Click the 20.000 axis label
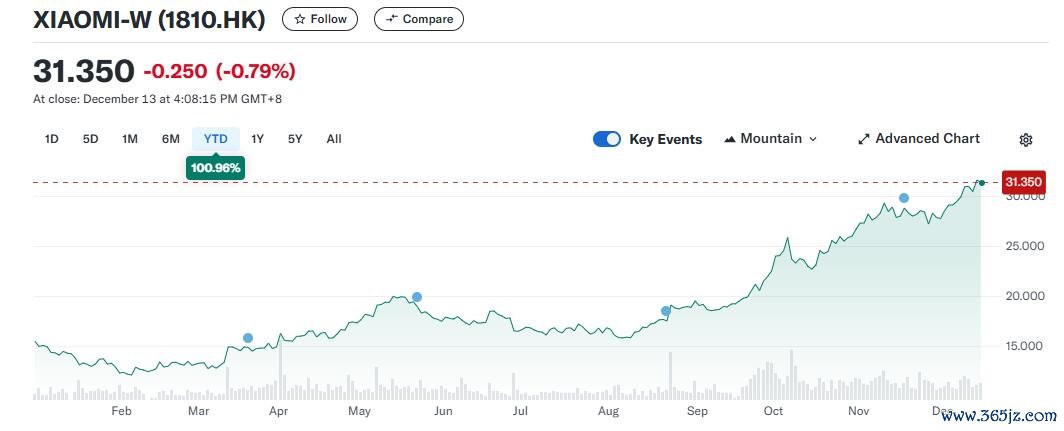 tap(1024, 296)
